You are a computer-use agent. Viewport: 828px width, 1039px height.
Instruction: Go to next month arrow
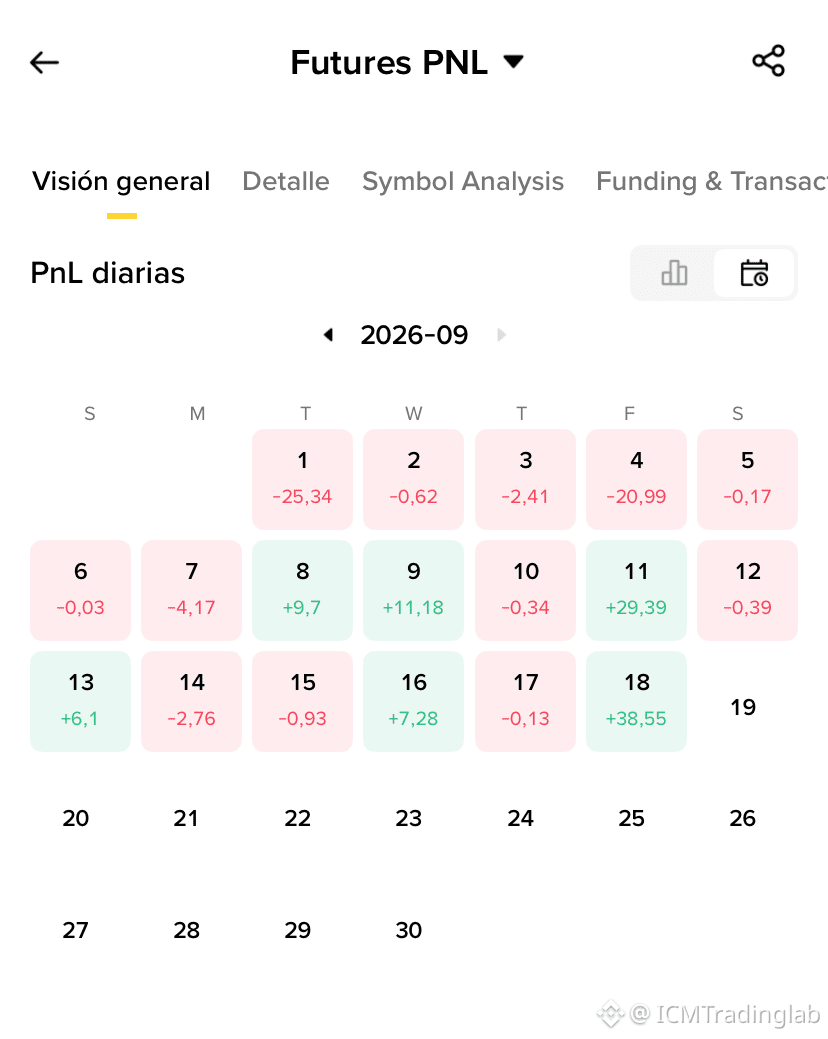coord(501,335)
